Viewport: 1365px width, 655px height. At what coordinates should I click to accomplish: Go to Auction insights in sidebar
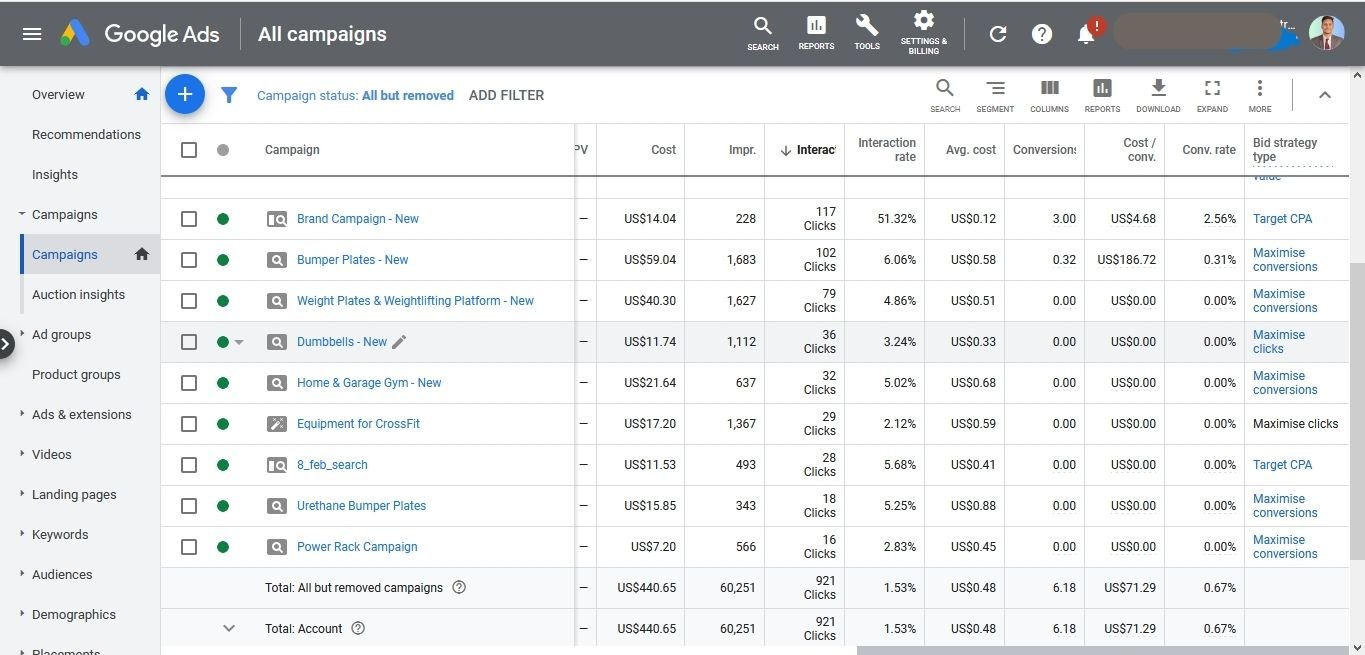click(x=78, y=295)
